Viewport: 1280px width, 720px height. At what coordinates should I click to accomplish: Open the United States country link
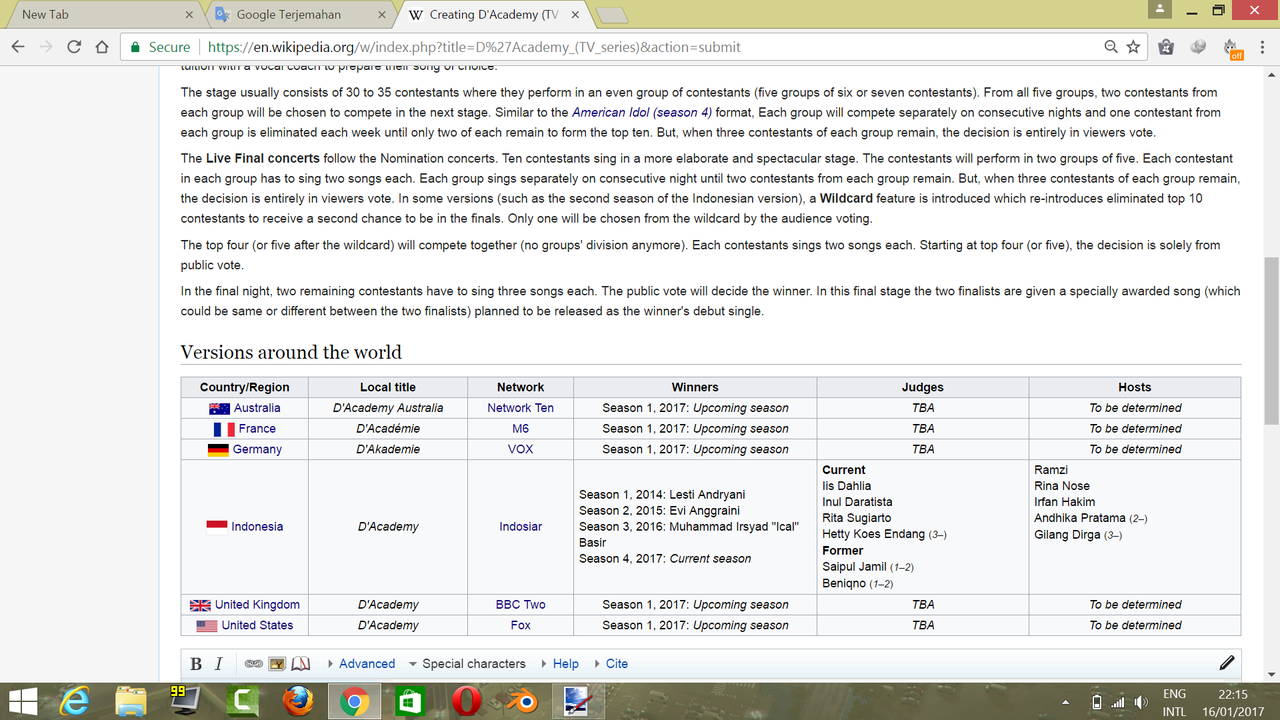(257, 626)
